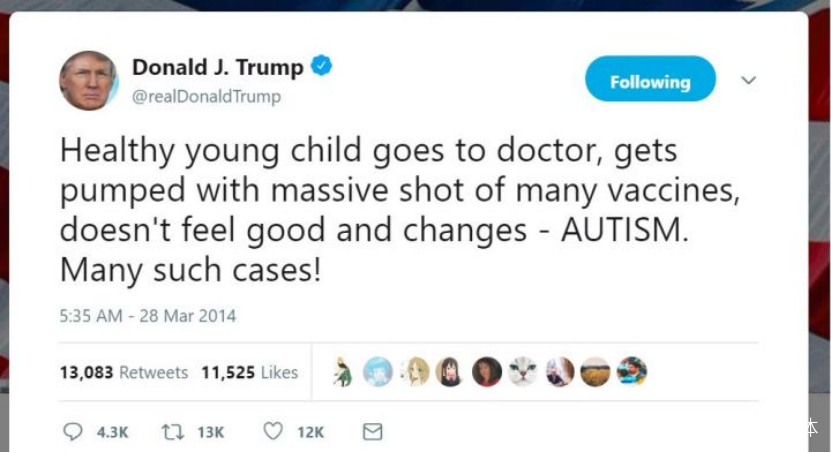Click the first liker avatar with green figure
The width and height of the screenshot is (831, 453).
[x=342, y=371]
